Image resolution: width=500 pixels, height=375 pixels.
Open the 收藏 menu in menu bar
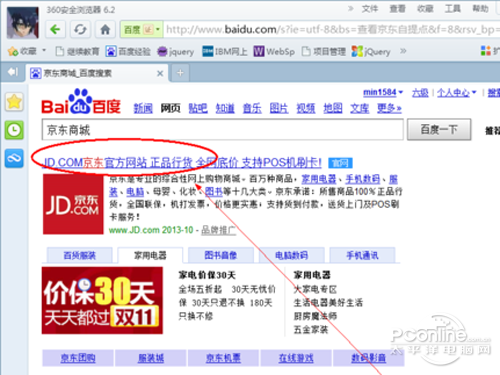coord(425,9)
